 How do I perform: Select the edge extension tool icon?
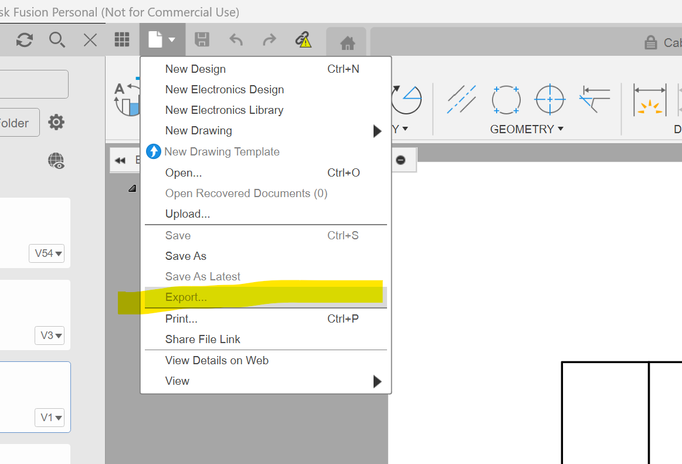tap(595, 99)
